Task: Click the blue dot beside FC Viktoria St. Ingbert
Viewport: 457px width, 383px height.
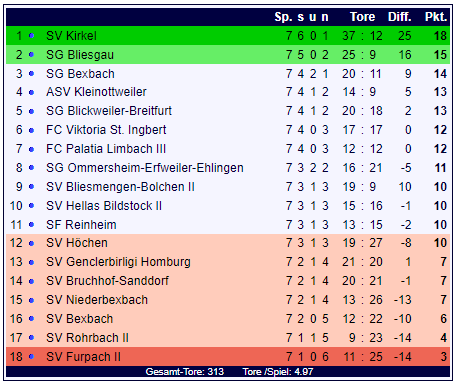Action: pos(31,130)
